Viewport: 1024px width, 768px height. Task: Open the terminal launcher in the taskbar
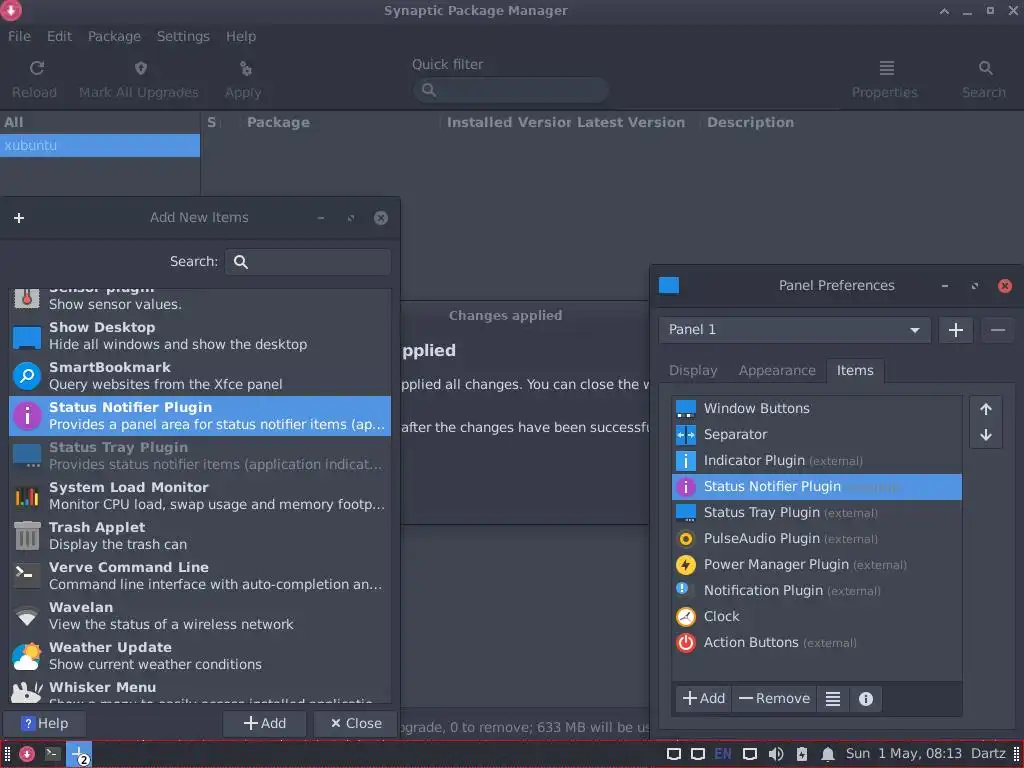52,754
